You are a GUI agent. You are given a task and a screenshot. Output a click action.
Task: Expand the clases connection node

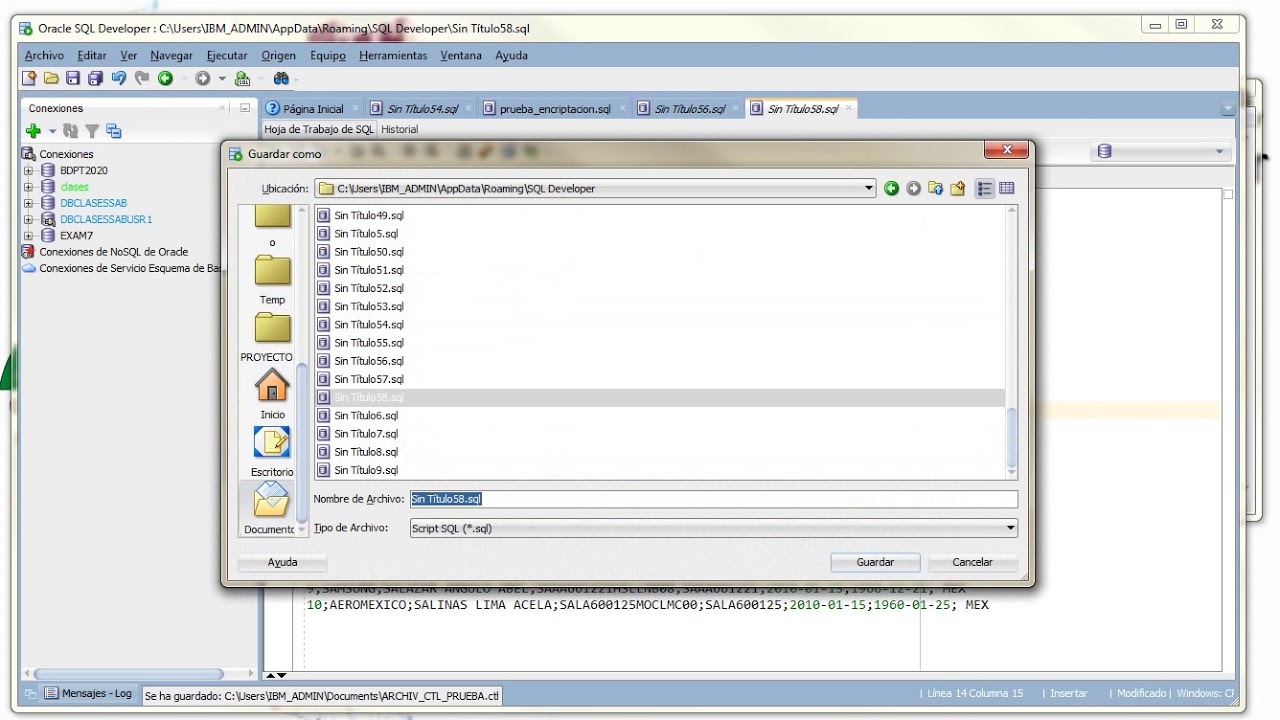tap(28, 187)
